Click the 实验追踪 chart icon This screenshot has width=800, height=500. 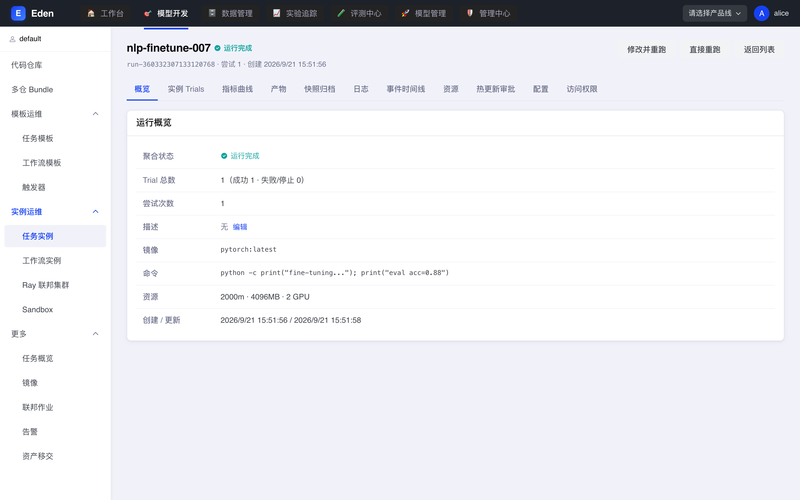pyautogui.click(x=276, y=13)
